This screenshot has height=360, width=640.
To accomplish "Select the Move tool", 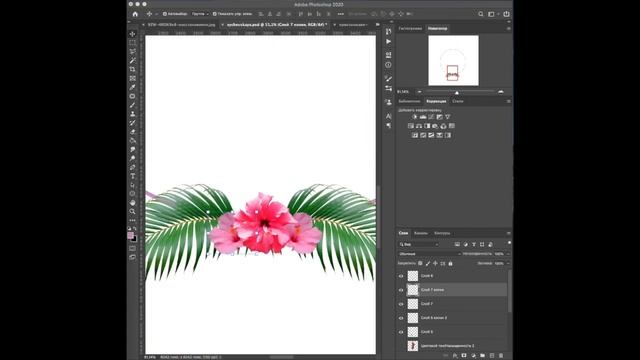I will pos(132,34).
